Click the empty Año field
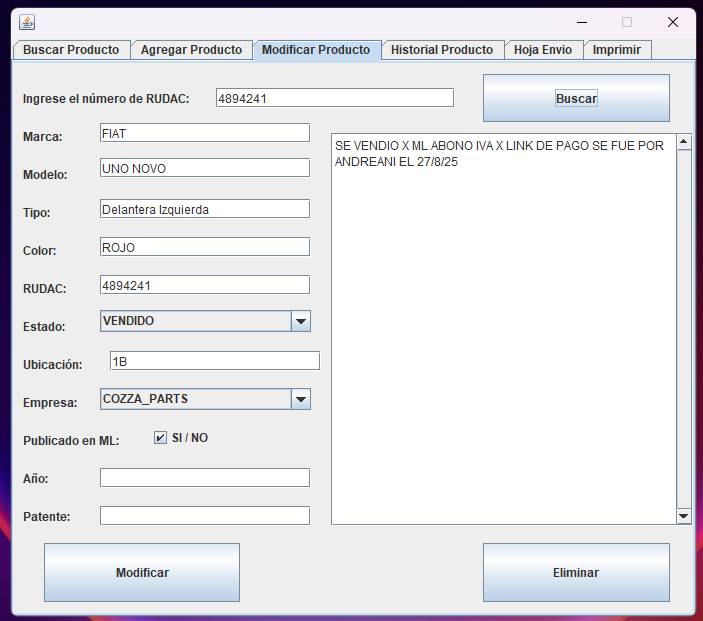 click(205, 478)
